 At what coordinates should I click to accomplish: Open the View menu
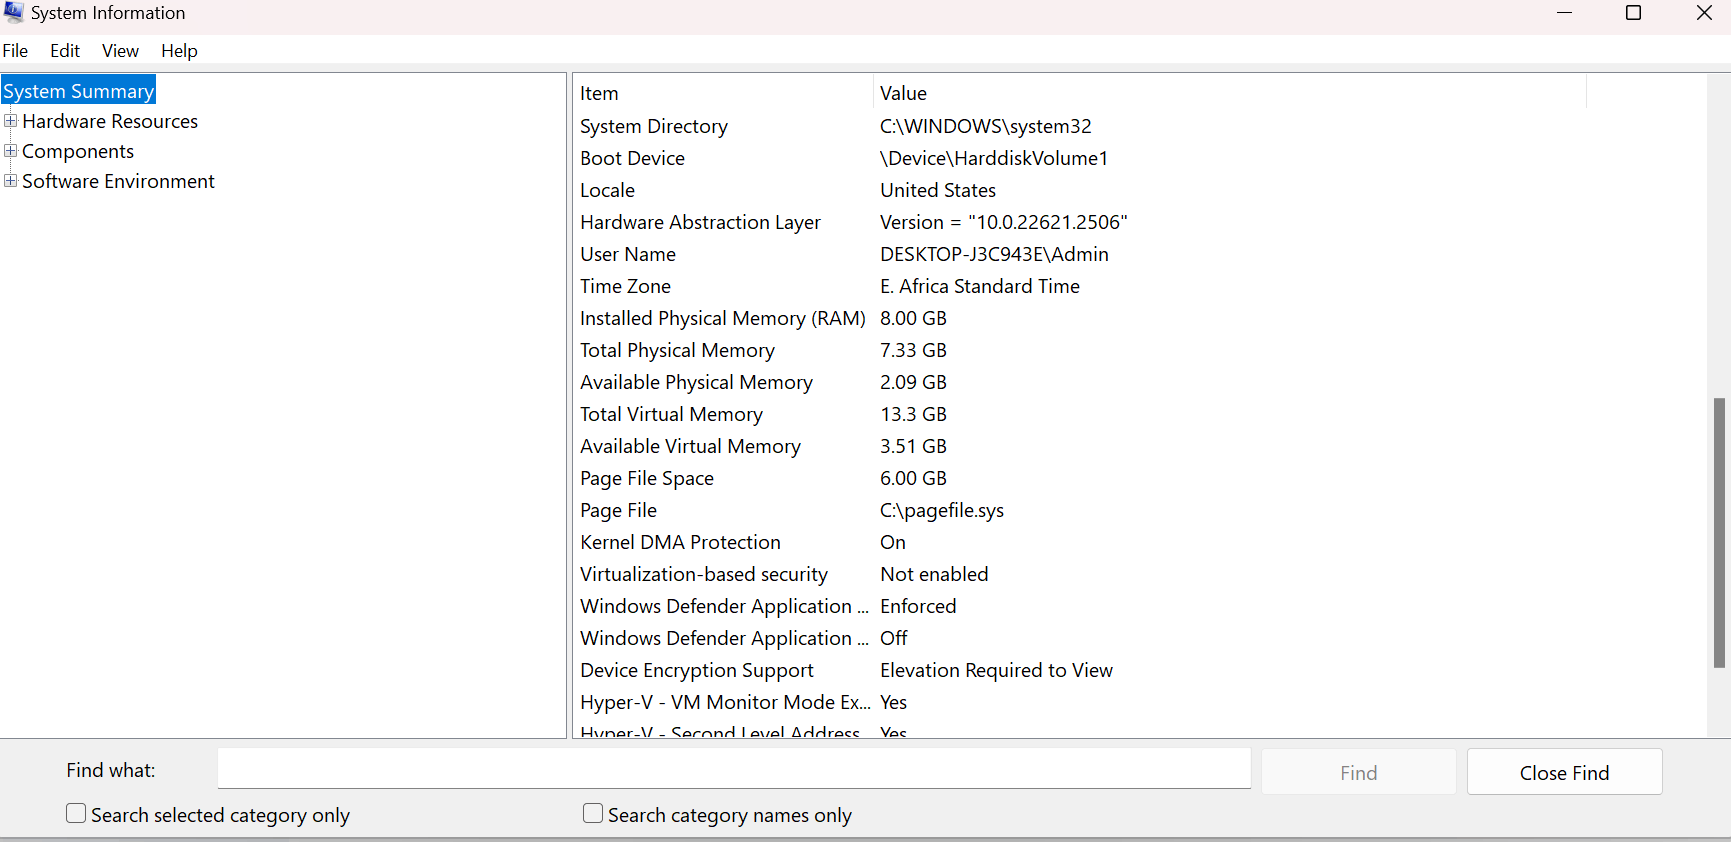coord(120,51)
